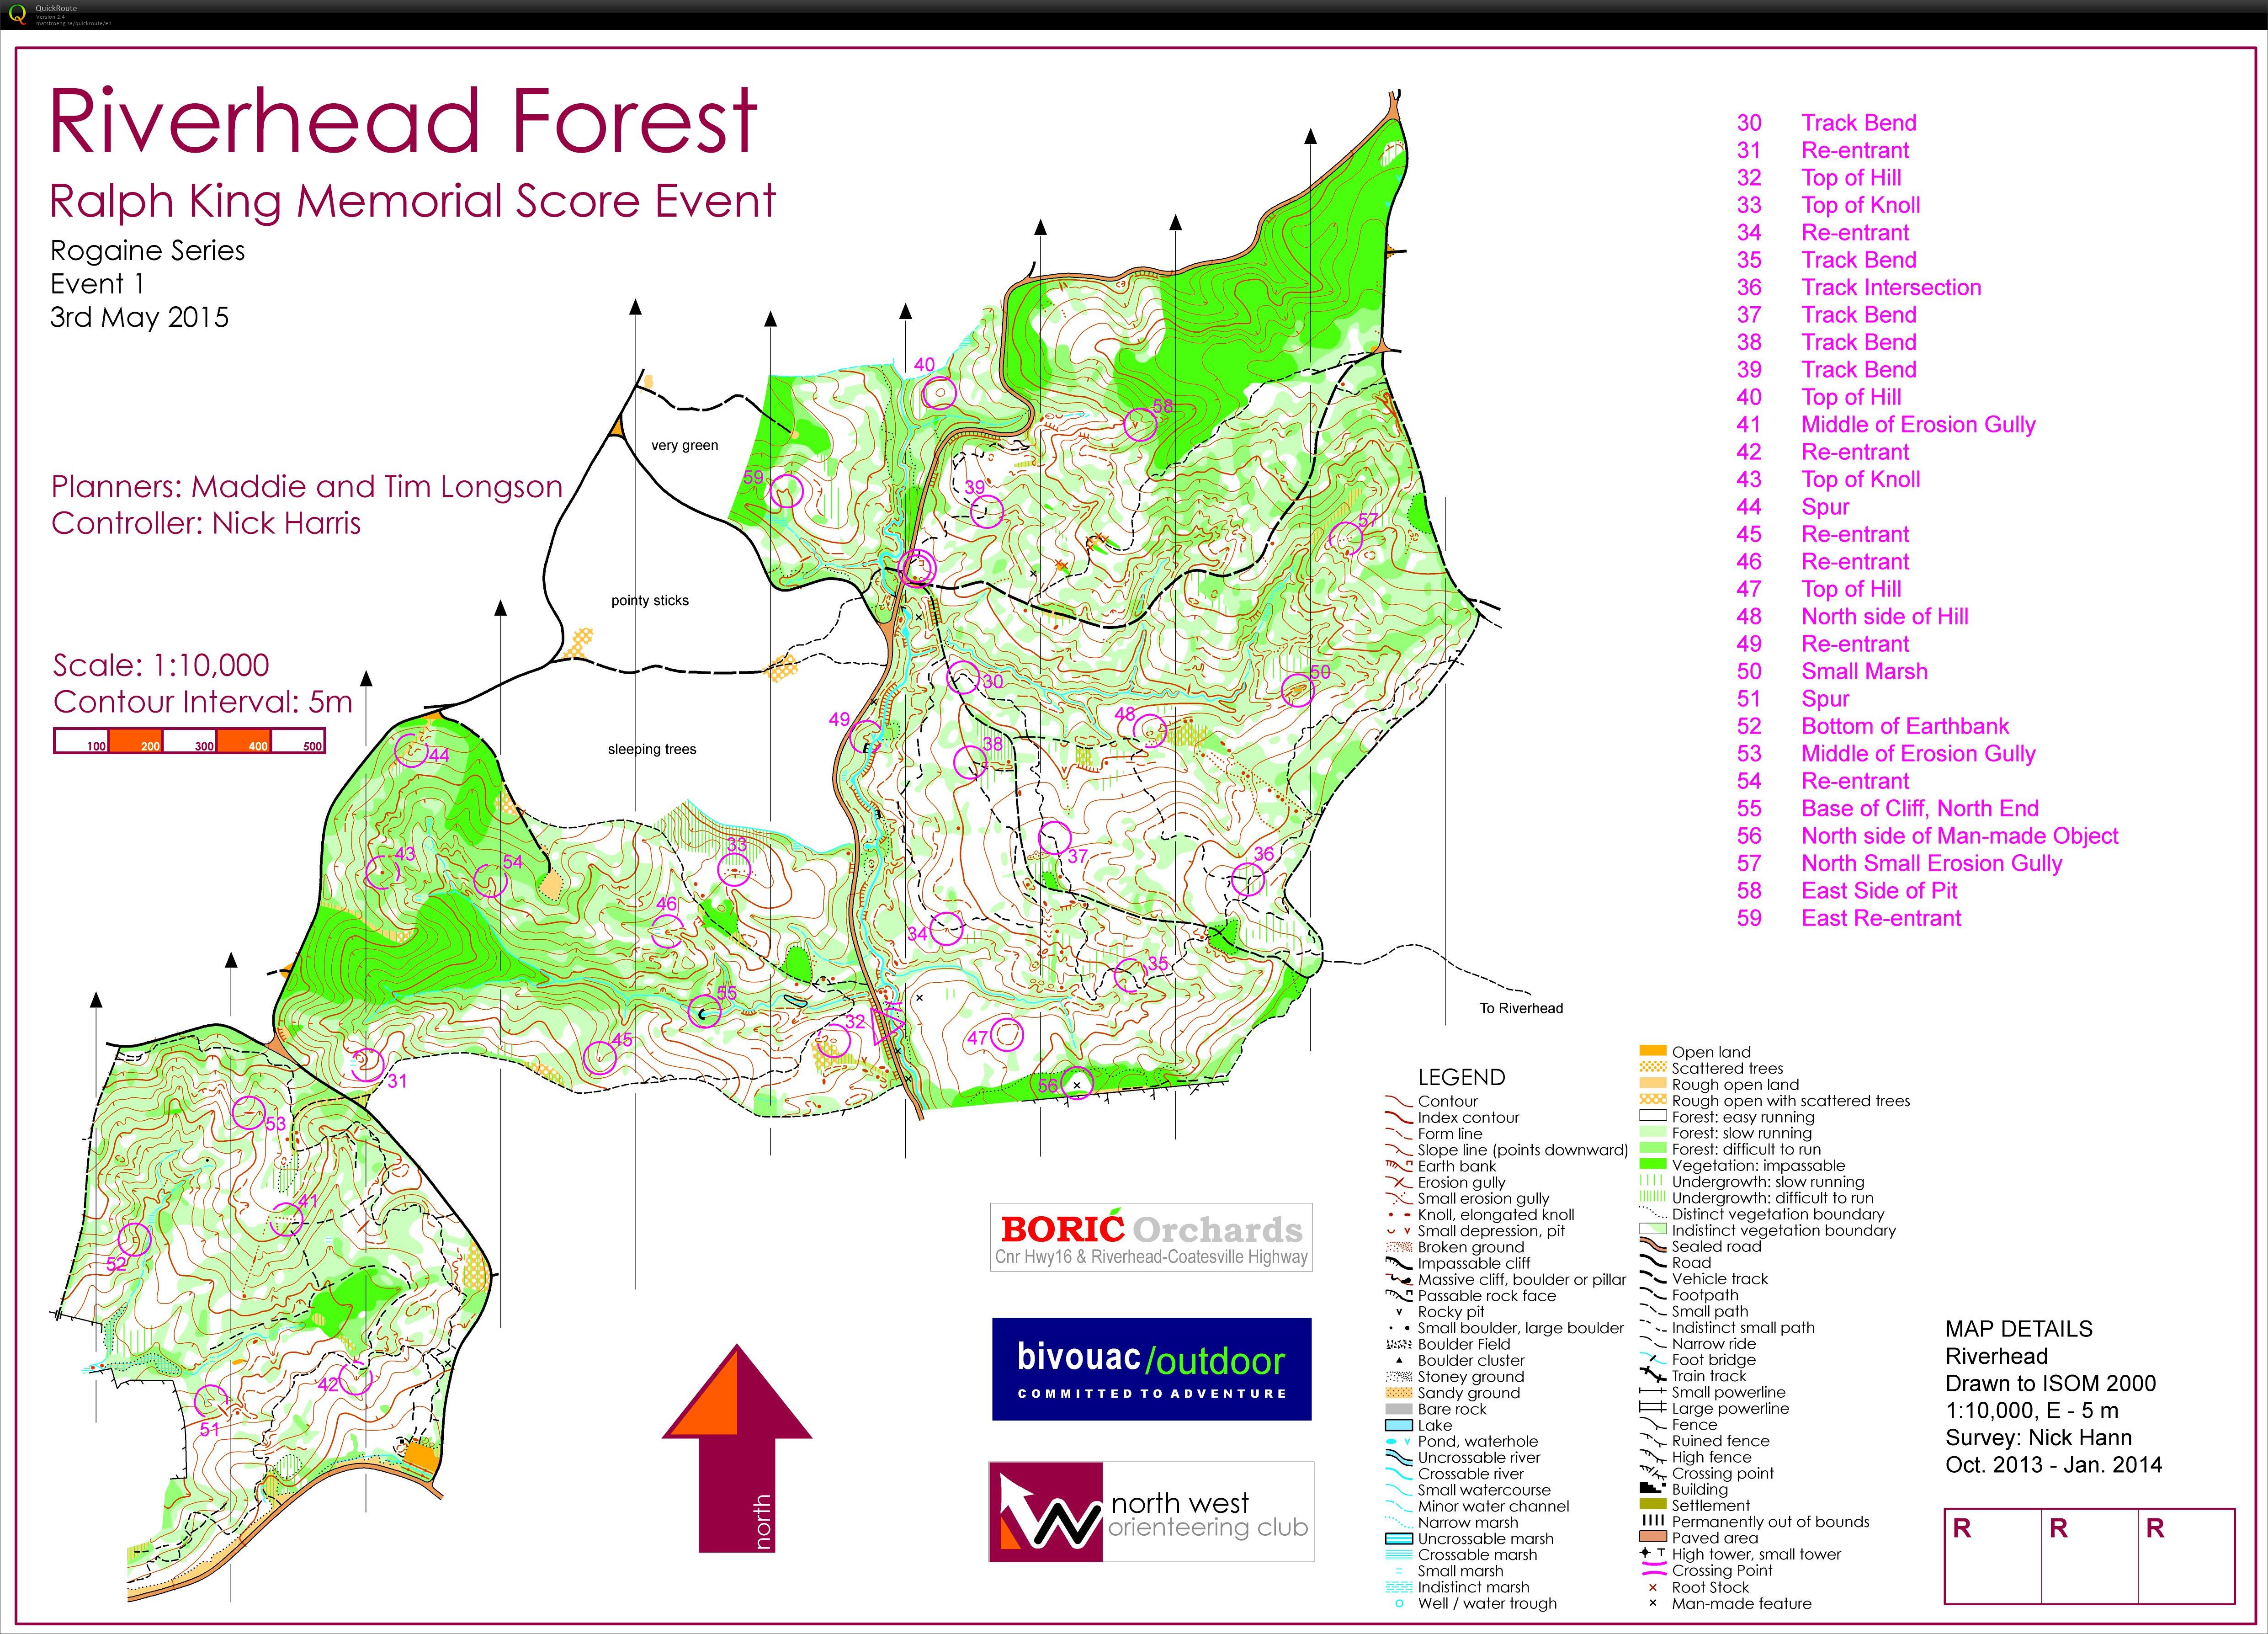
Task: Select control circle 36 on the map
Action: pyautogui.click(x=1248, y=880)
